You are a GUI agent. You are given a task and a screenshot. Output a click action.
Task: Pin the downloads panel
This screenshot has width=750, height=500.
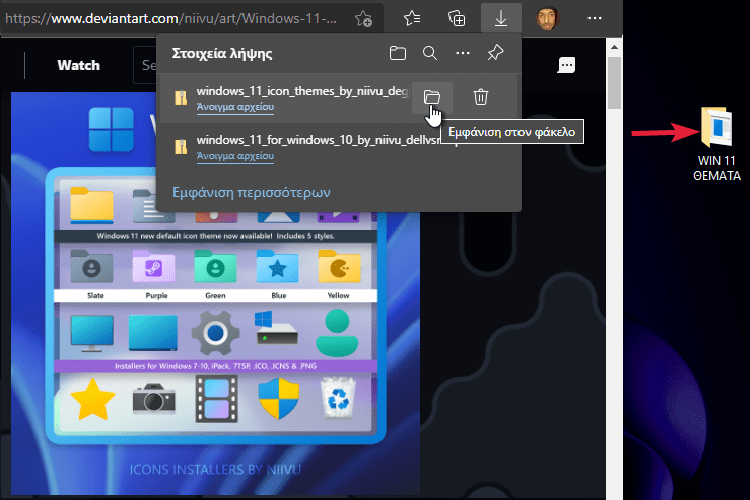(x=494, y=53)
